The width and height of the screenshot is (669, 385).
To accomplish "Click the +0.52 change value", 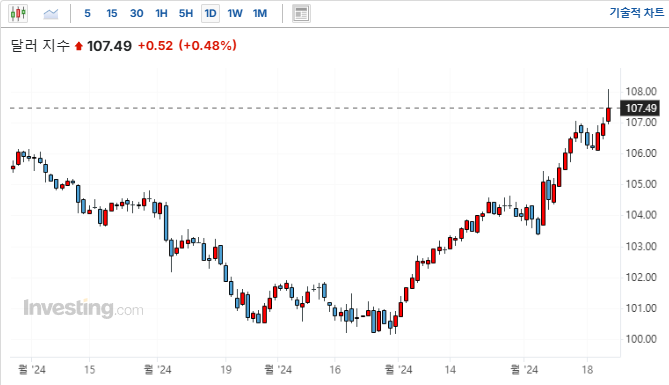I will coord(155,46).
